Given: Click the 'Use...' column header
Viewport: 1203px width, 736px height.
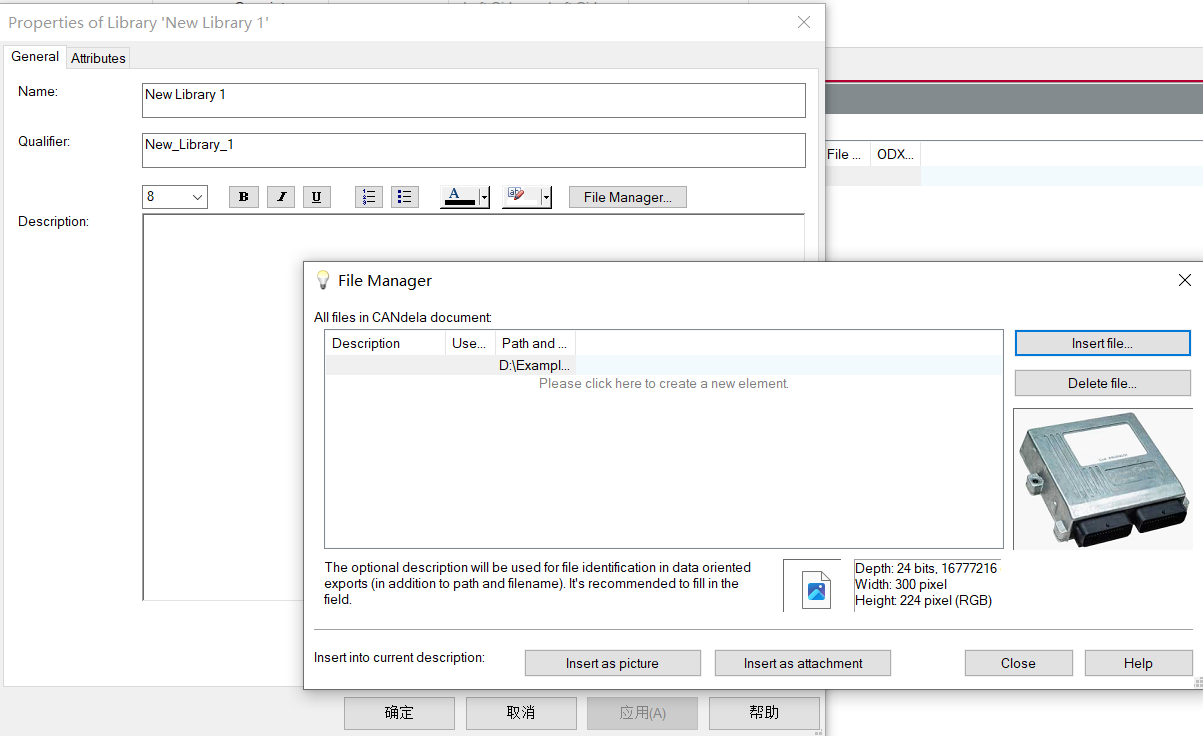Looking at the screenshot, I should pyautogui.click(x=471, y=343).
